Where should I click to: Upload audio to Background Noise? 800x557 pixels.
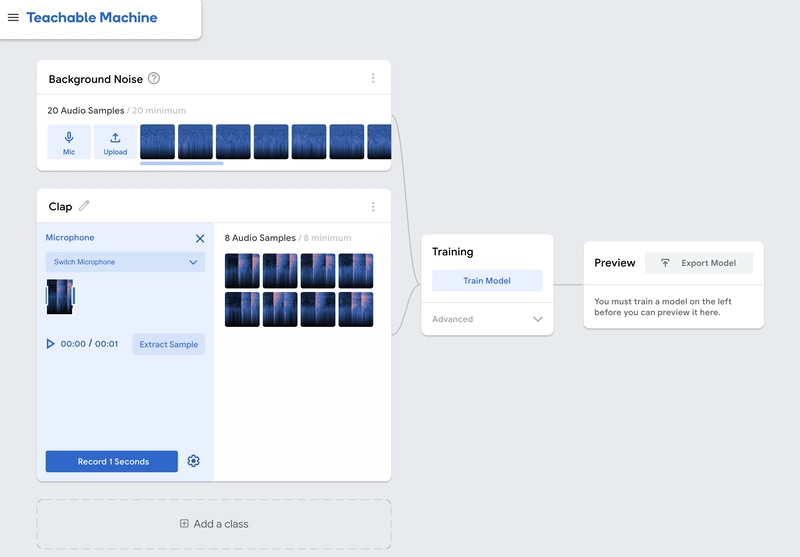point(115,142)
